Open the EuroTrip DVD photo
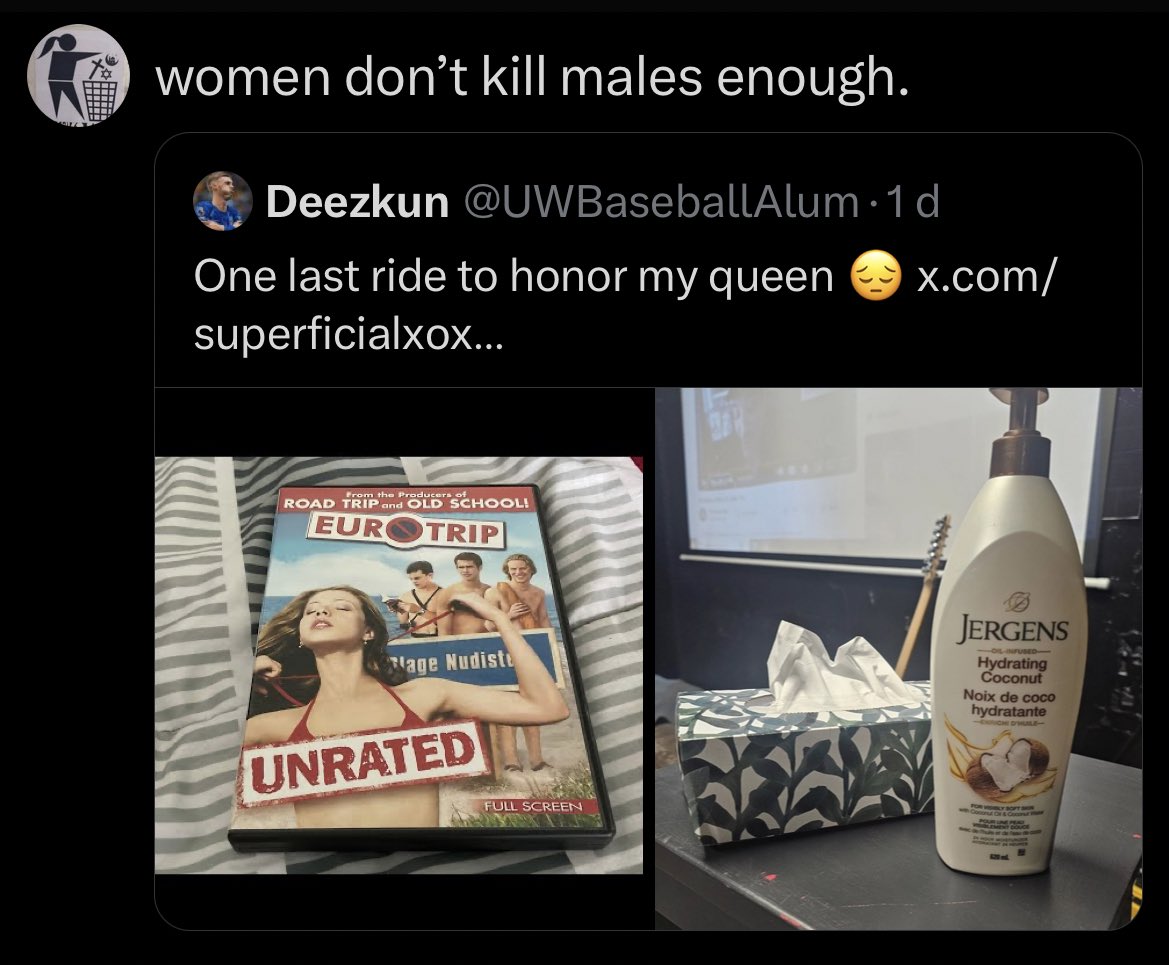1169x965 pixels. pyautogui.click(x=399, y=664)
